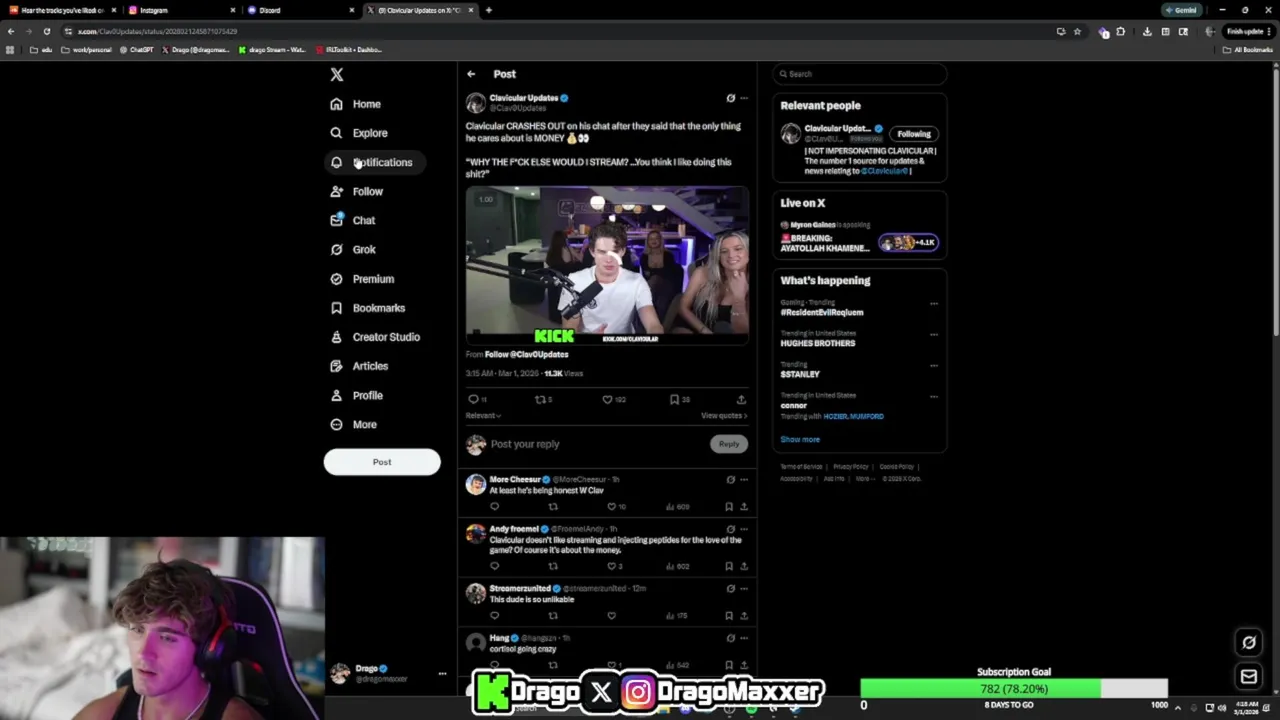Open Myron Gaines live broadcast
Screen dimensions: 1280x720
(859, 238)
